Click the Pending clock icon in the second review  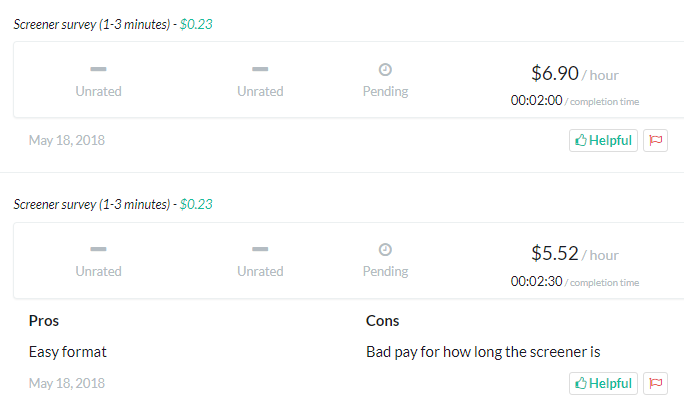pos(385,250)
